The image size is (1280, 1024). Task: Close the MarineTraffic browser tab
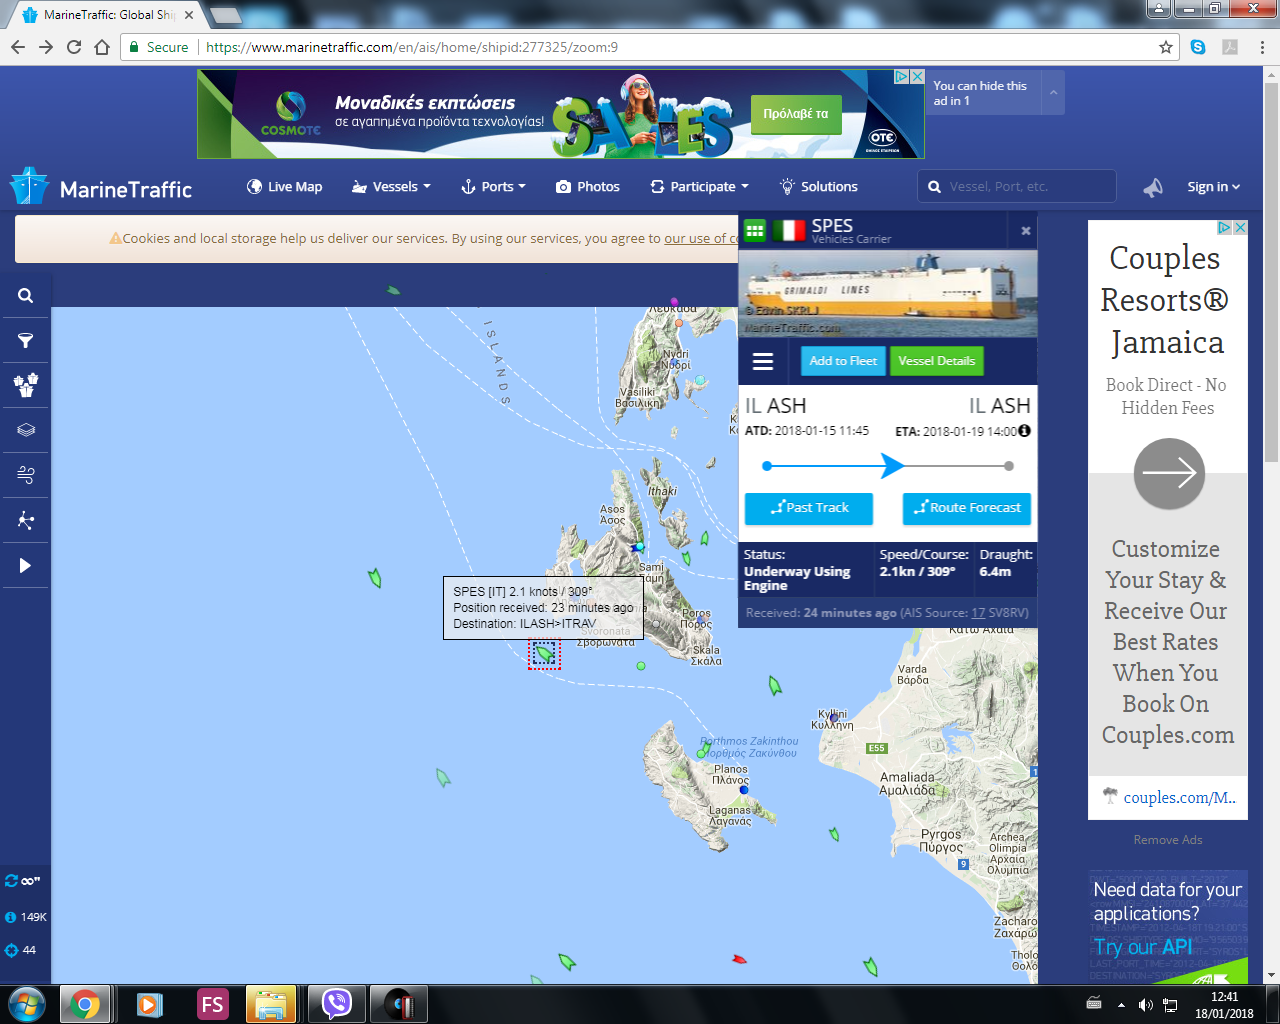coord(189,15)
